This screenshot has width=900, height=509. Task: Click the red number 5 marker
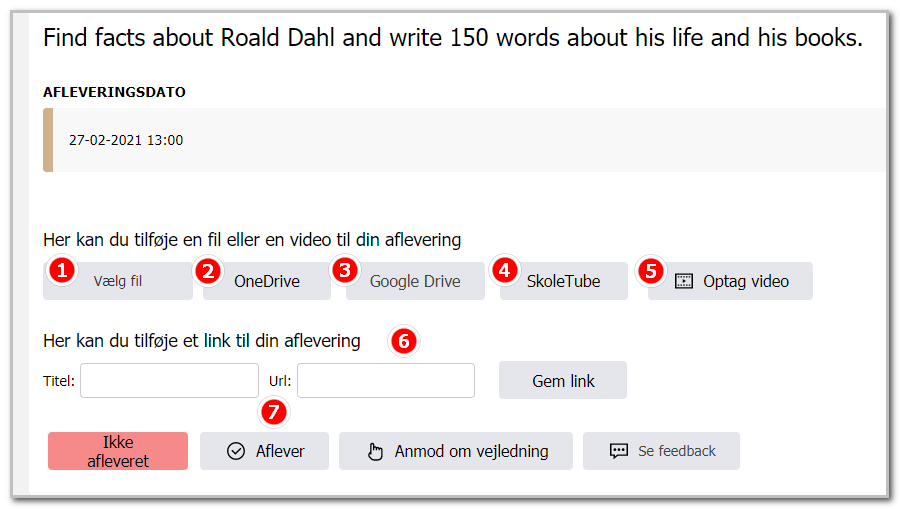(x=651, y=271)
